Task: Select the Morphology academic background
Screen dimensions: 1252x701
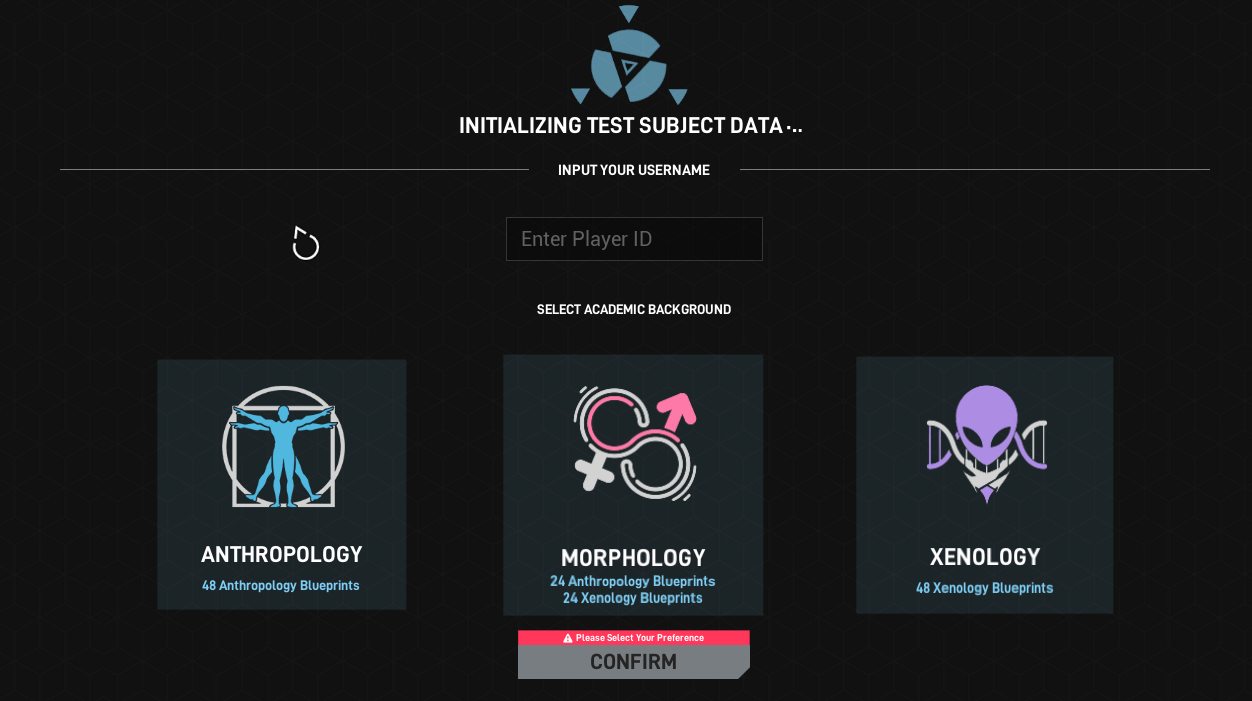Action: [633, 484]
